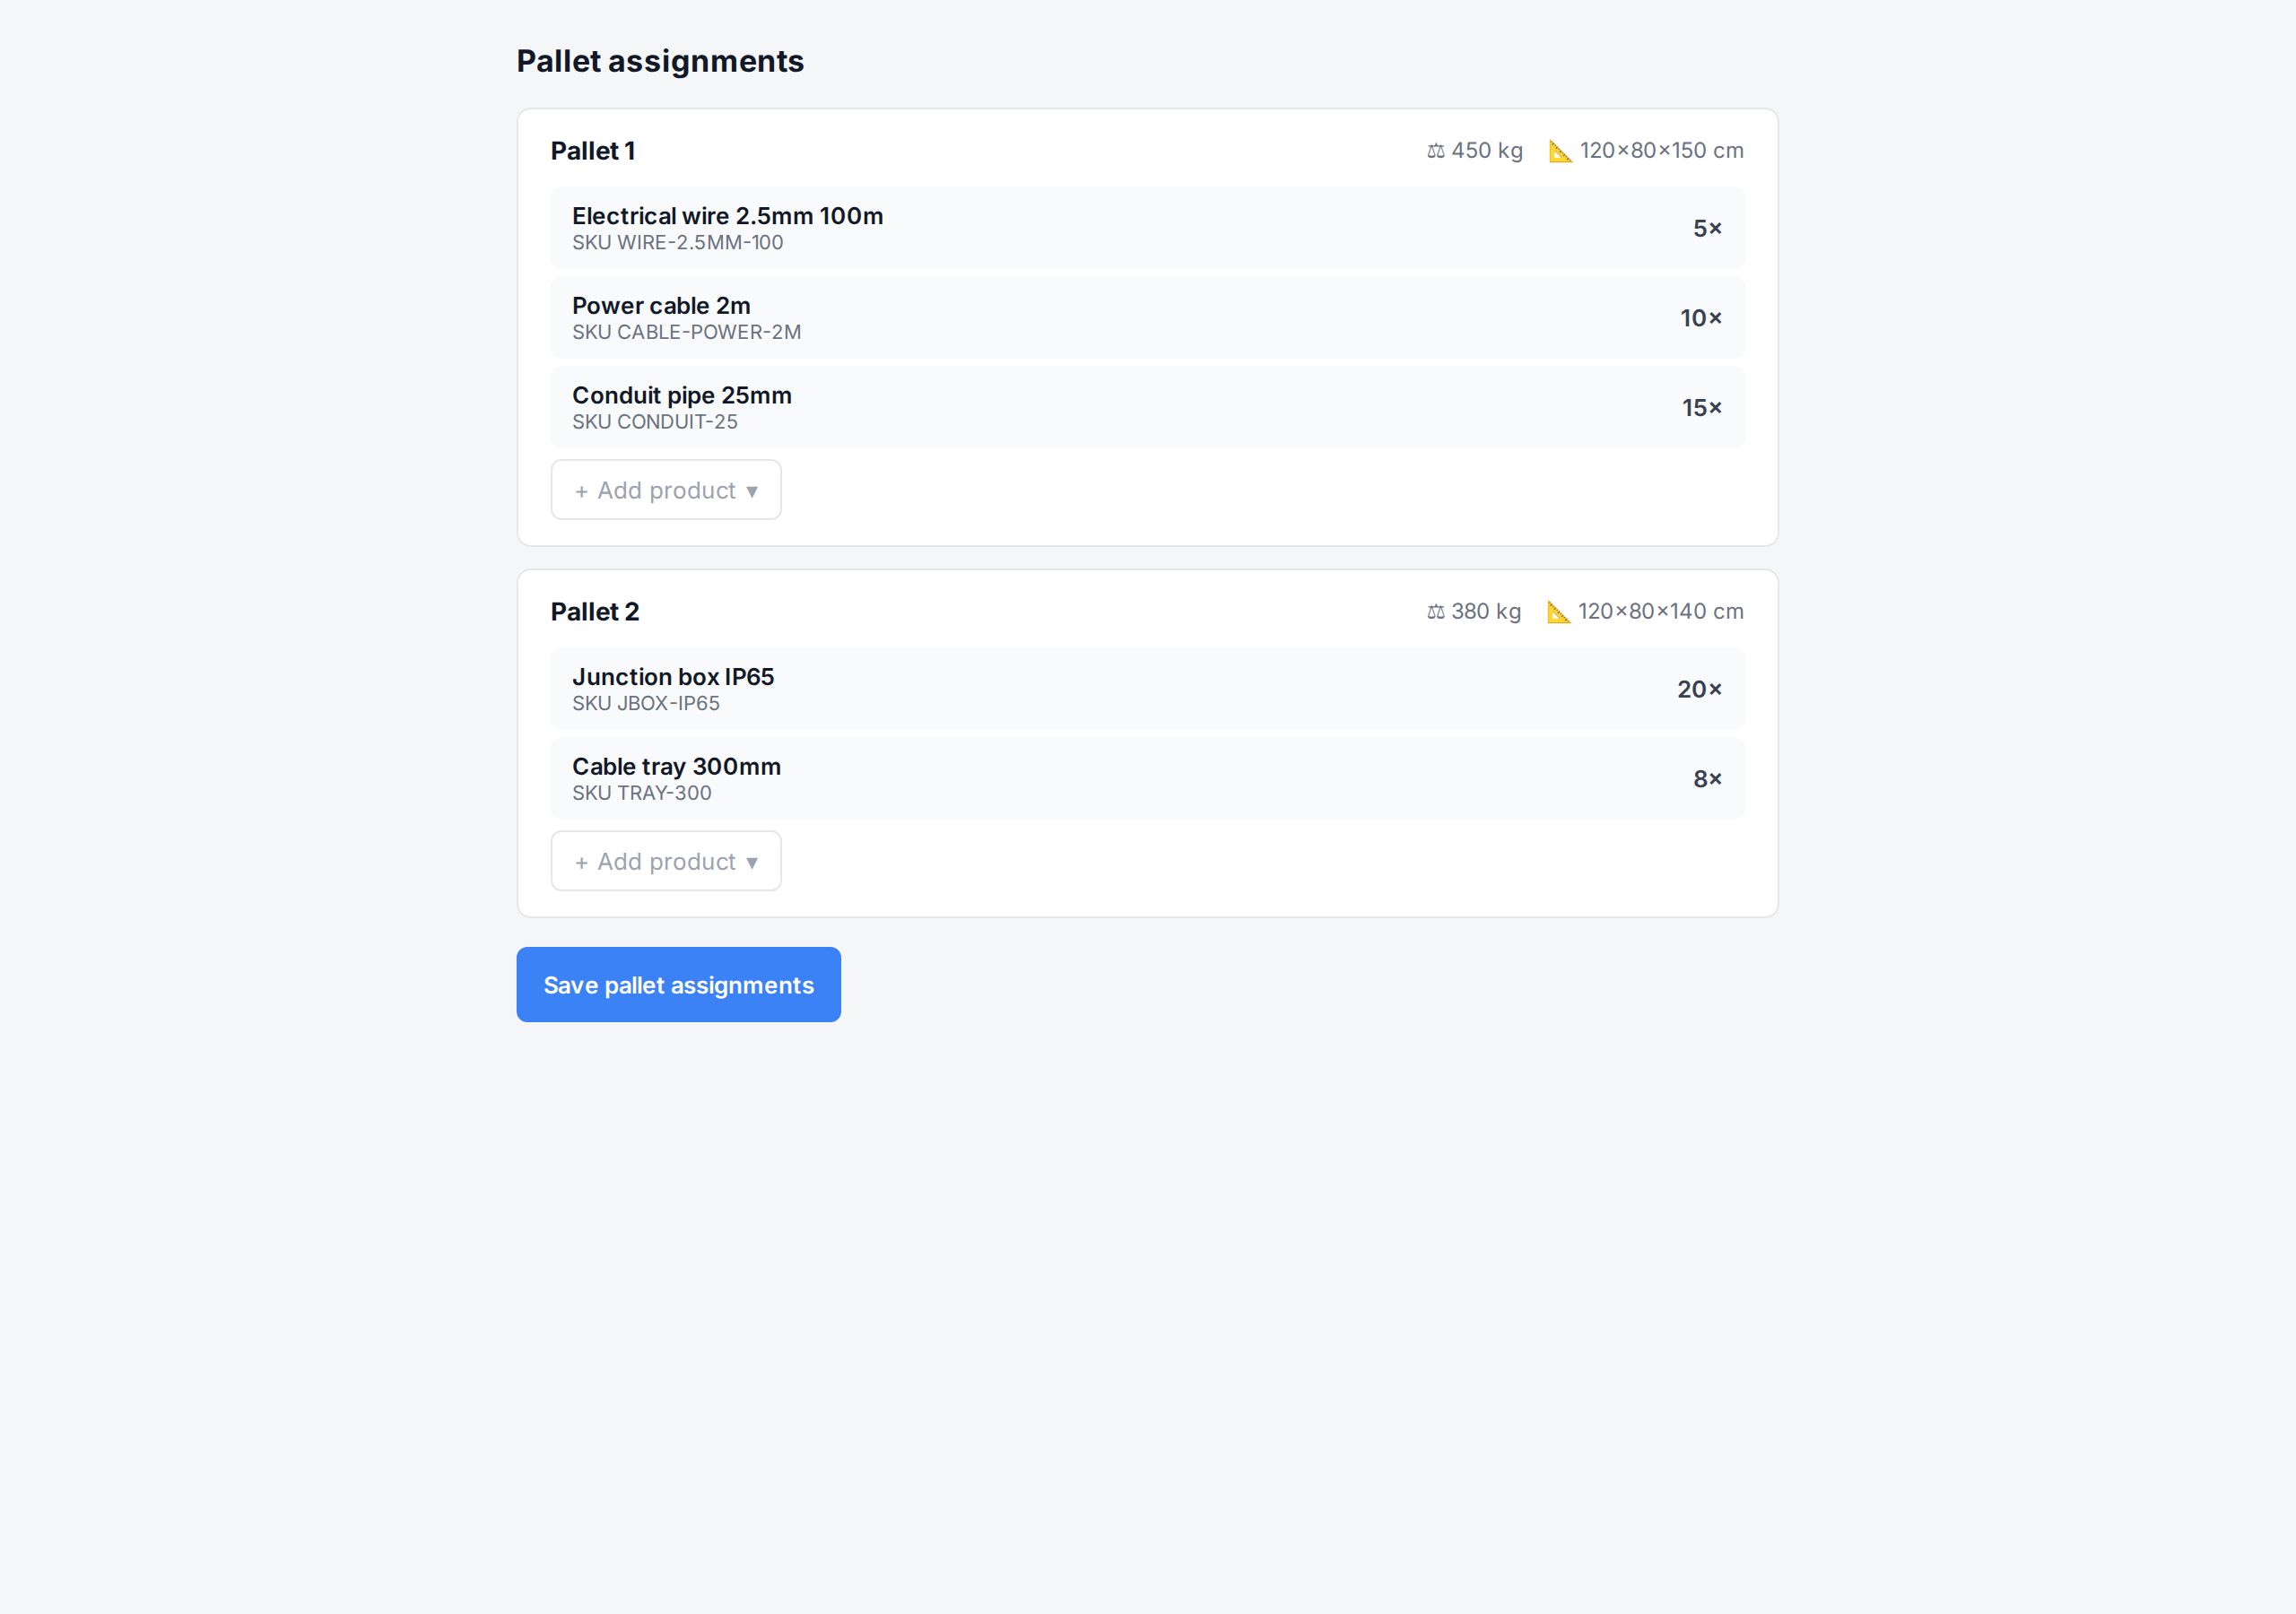This screenshot has width=2296, height=1614.
Task: Click SKU JBOX-IP65 text
Action: click(x=646, y=704)
